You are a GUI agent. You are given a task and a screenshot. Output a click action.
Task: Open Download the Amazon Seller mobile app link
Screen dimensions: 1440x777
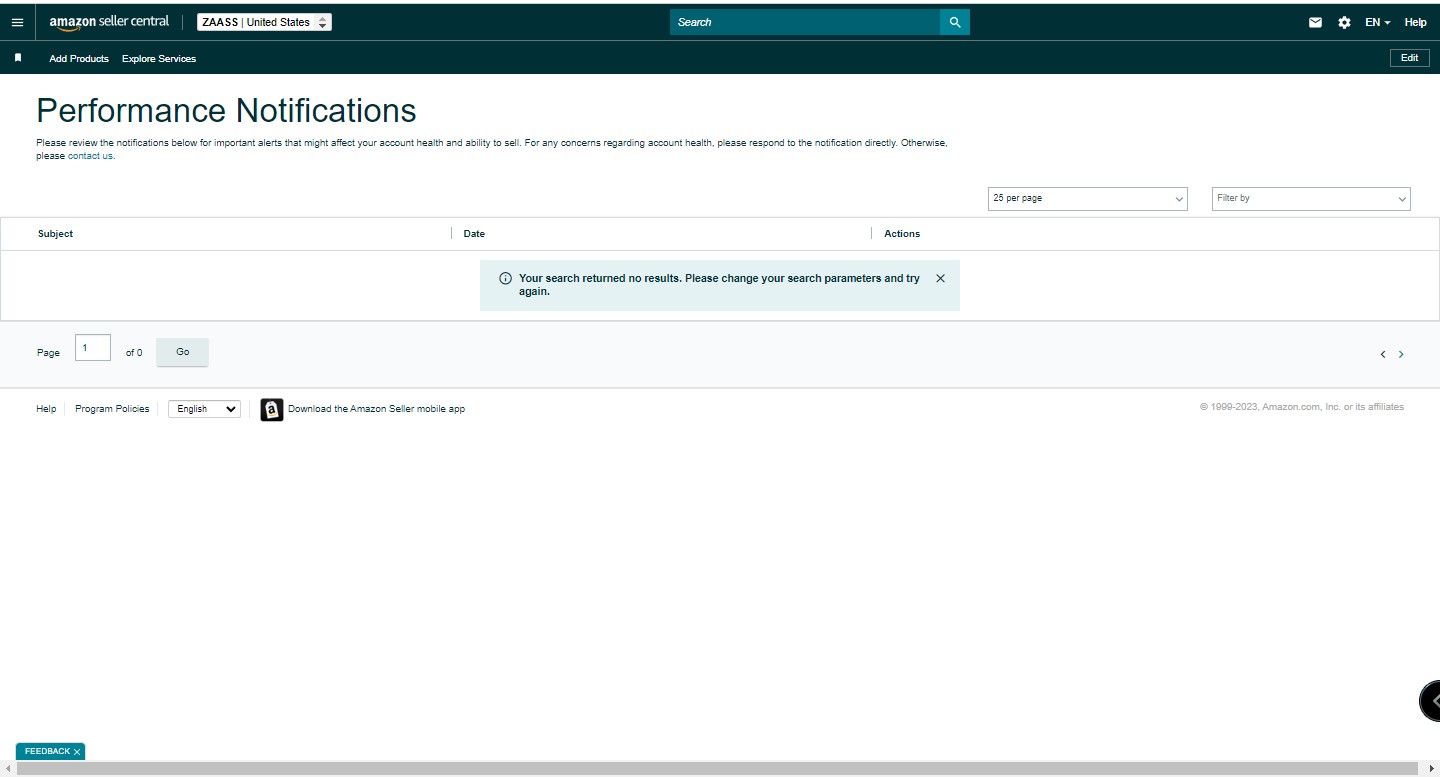[376, 409]
